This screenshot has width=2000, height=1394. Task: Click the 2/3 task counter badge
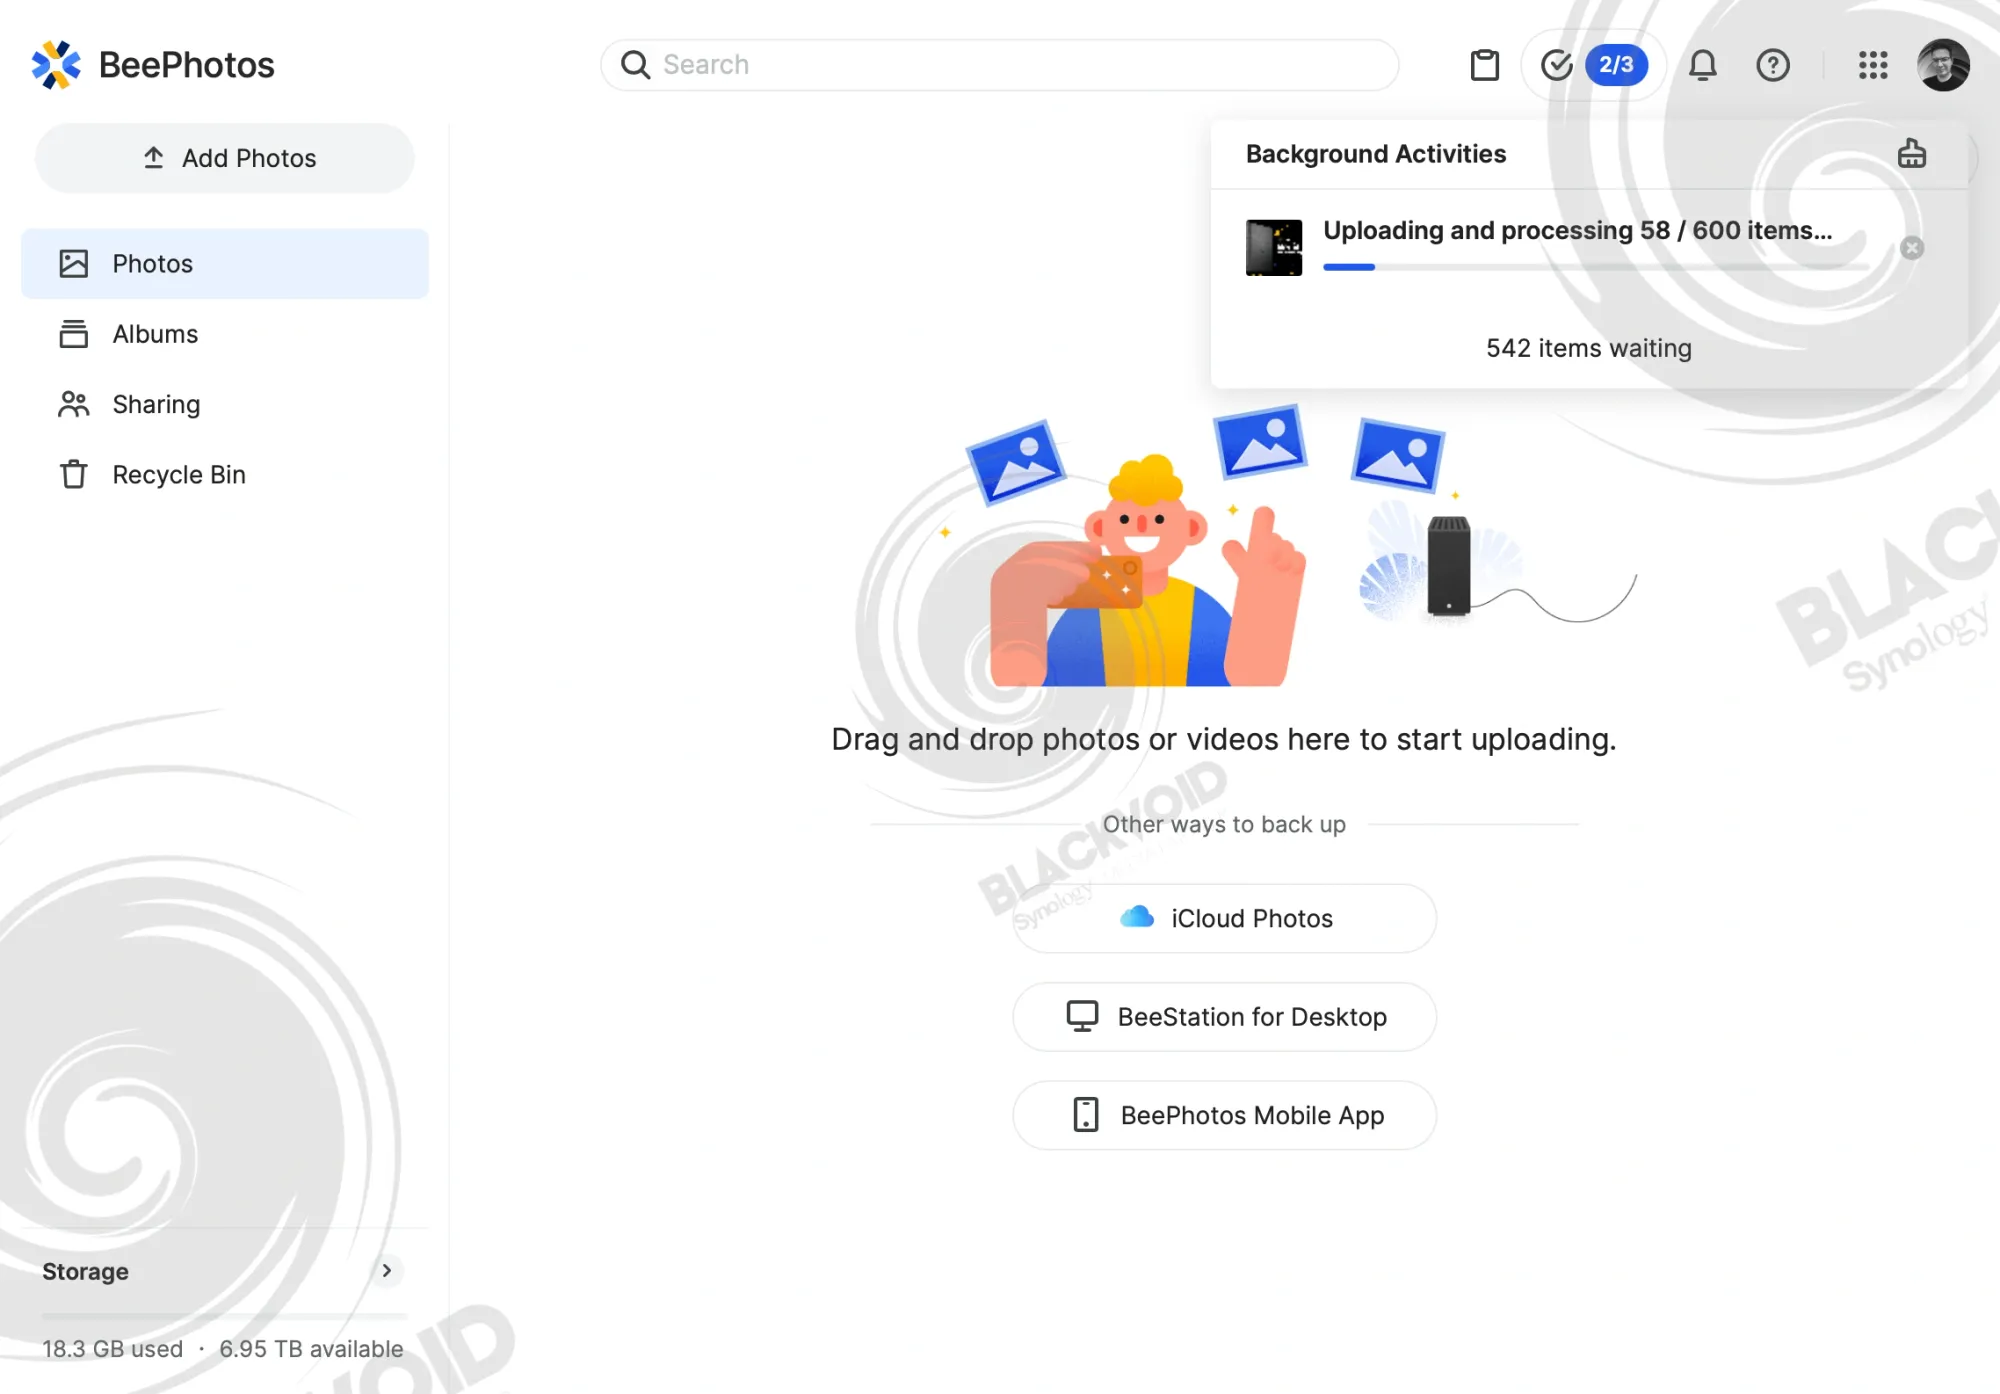click(x=1616, y=65)
